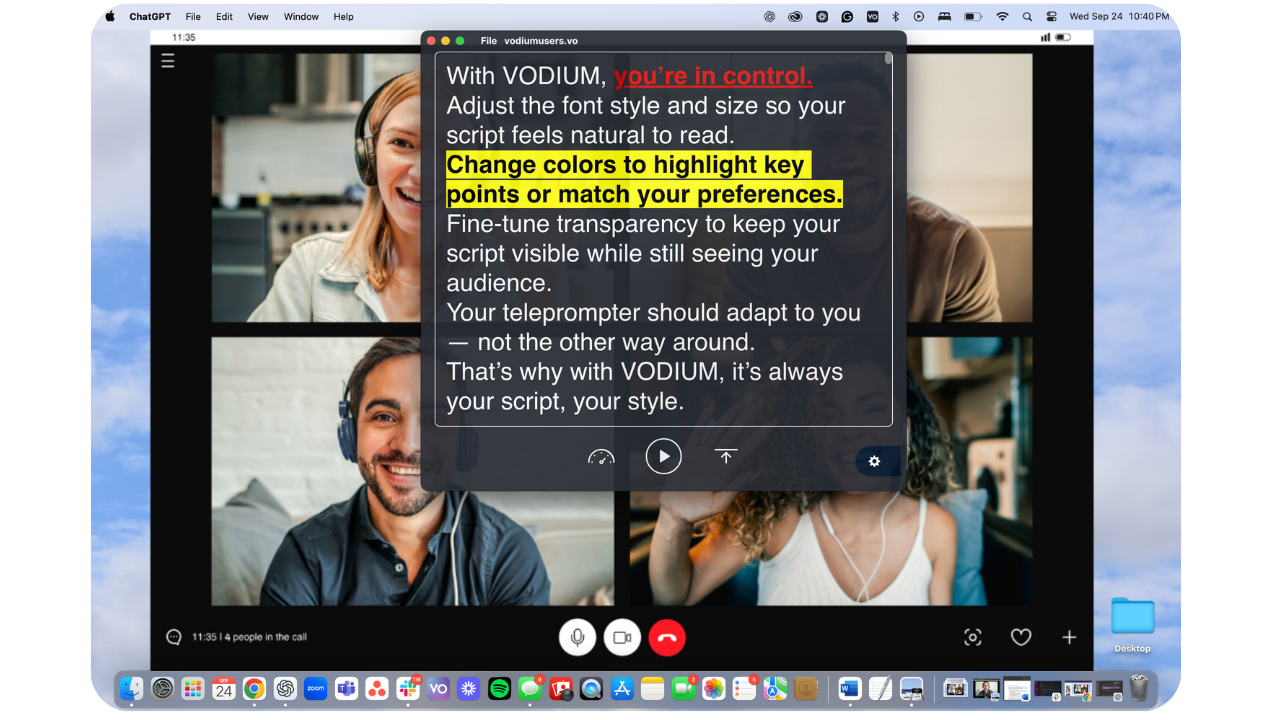
Task: Click the vodiumusers.vo file title
Action: coord(541,41)
